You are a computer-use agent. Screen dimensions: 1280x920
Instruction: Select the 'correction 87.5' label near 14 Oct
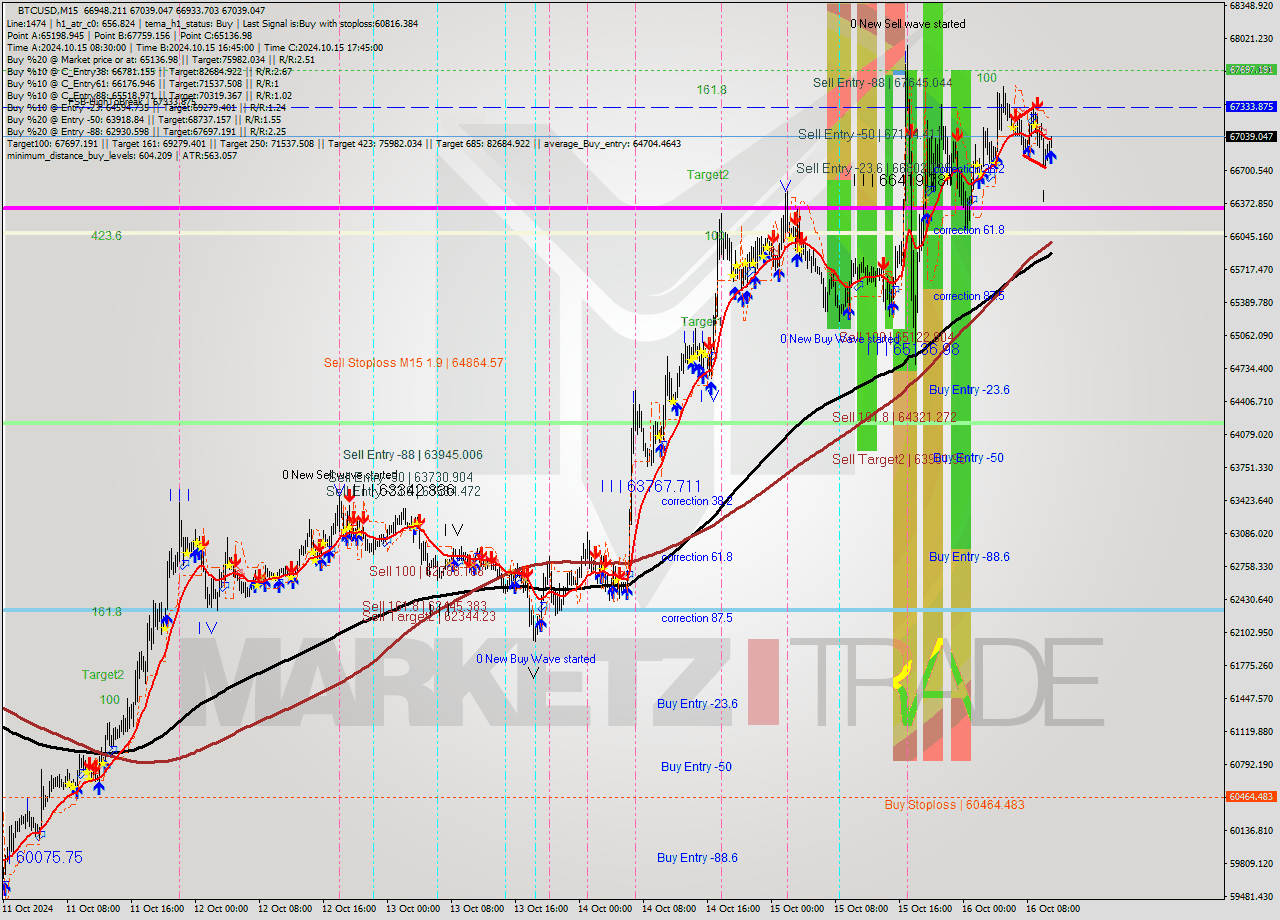click(696, 618)
